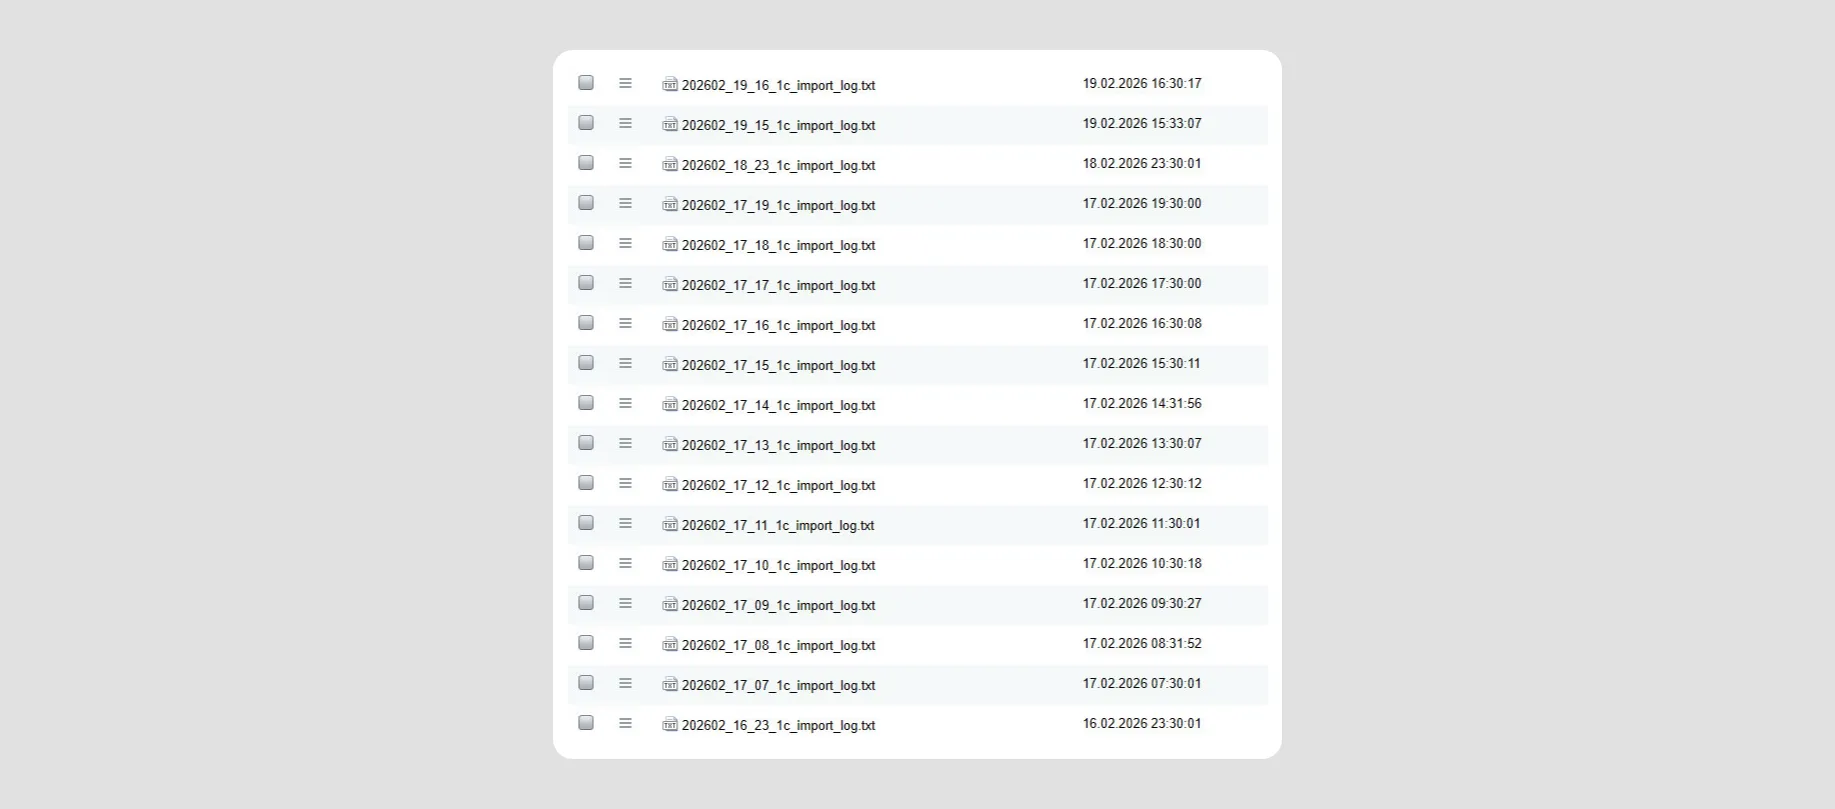Click the file icon for 202602_16_23_1c_import_log.txt
Viewport: 1835px width, 809px height.
(x=670, y=725)
